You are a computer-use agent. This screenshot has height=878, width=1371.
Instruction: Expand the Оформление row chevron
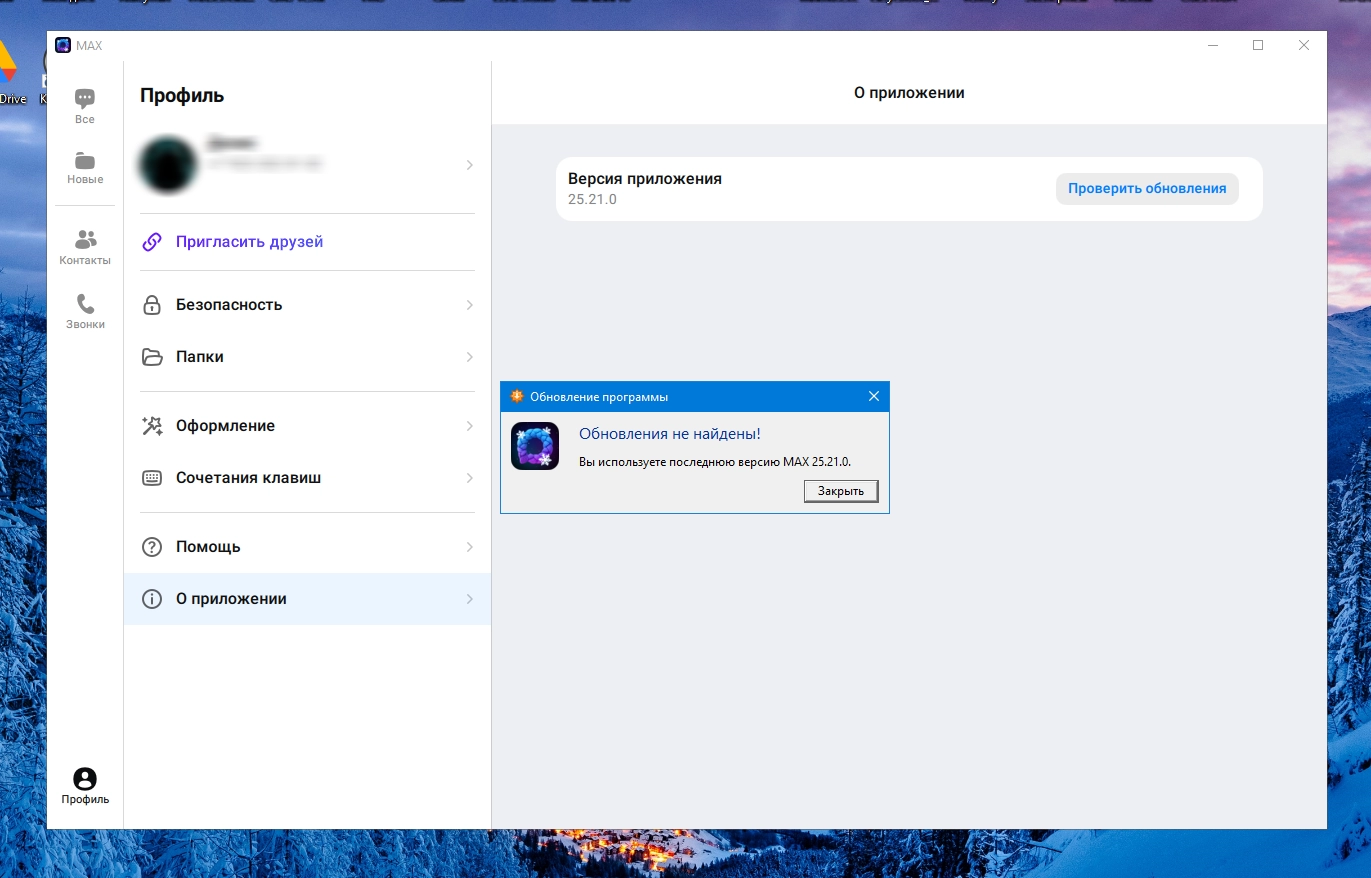pos(470,426)
